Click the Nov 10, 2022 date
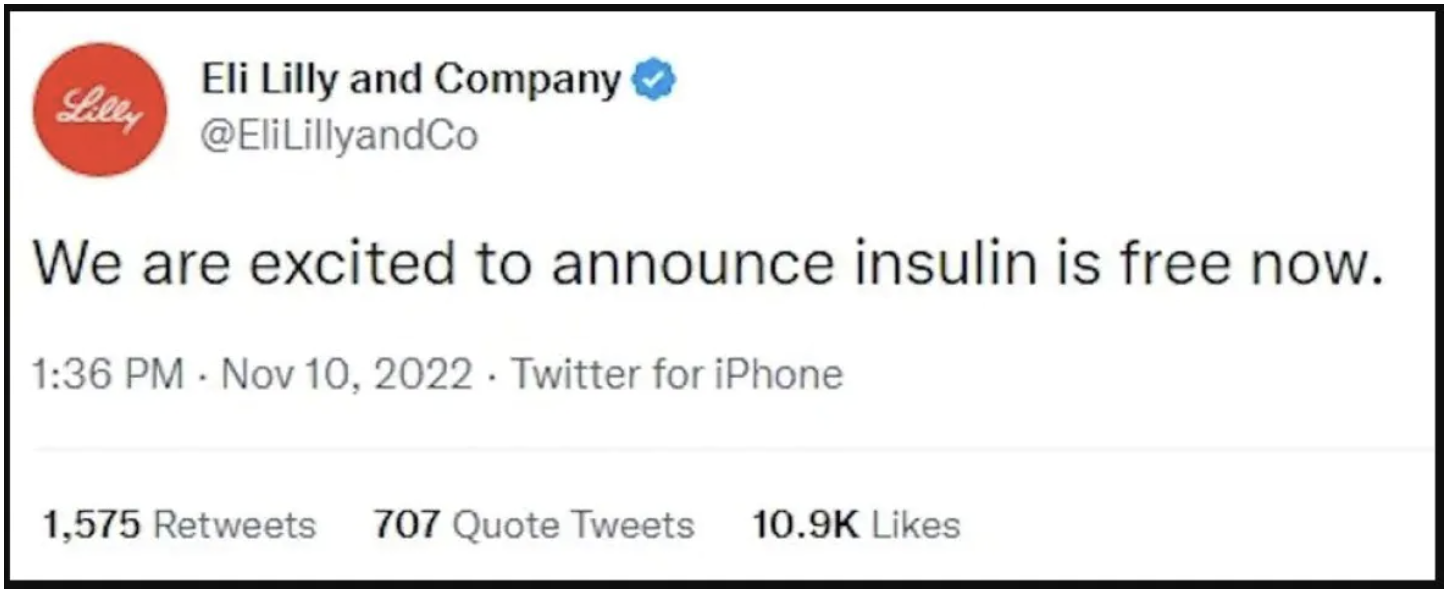The height and width of the screenshot is (594, 1450). tap(347, 375)
